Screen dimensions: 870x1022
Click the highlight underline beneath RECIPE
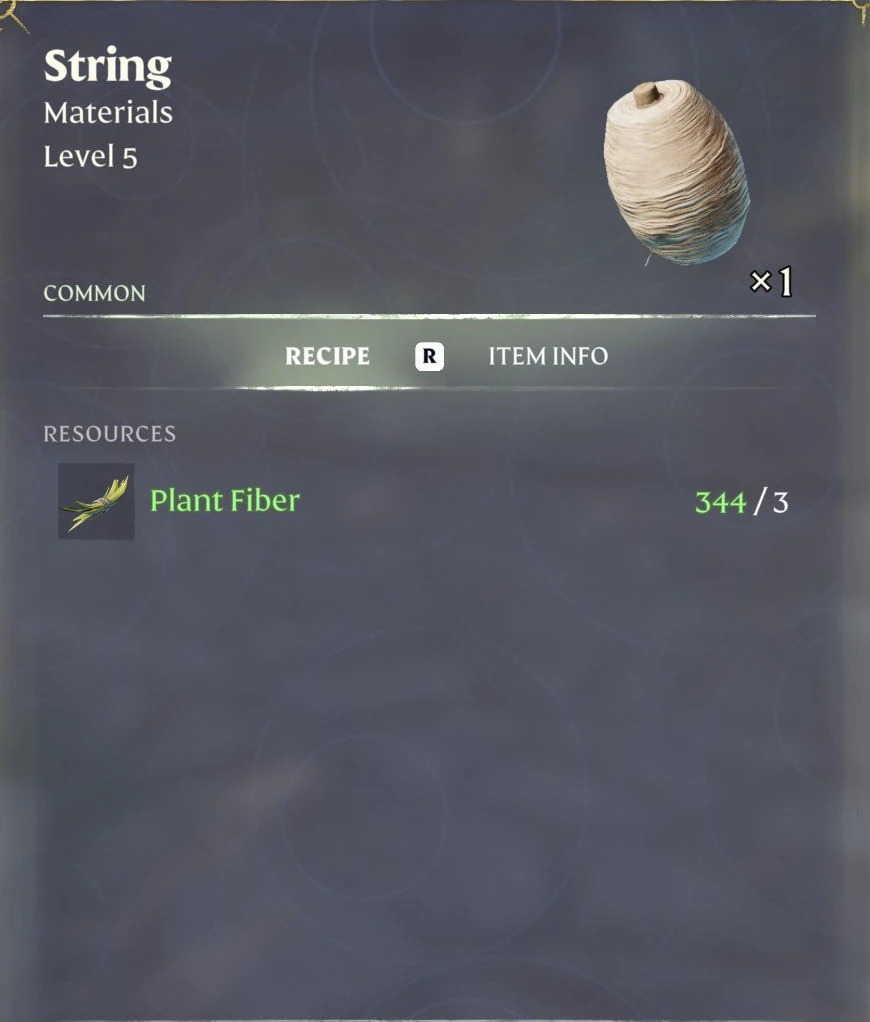[x=328, y=388]
